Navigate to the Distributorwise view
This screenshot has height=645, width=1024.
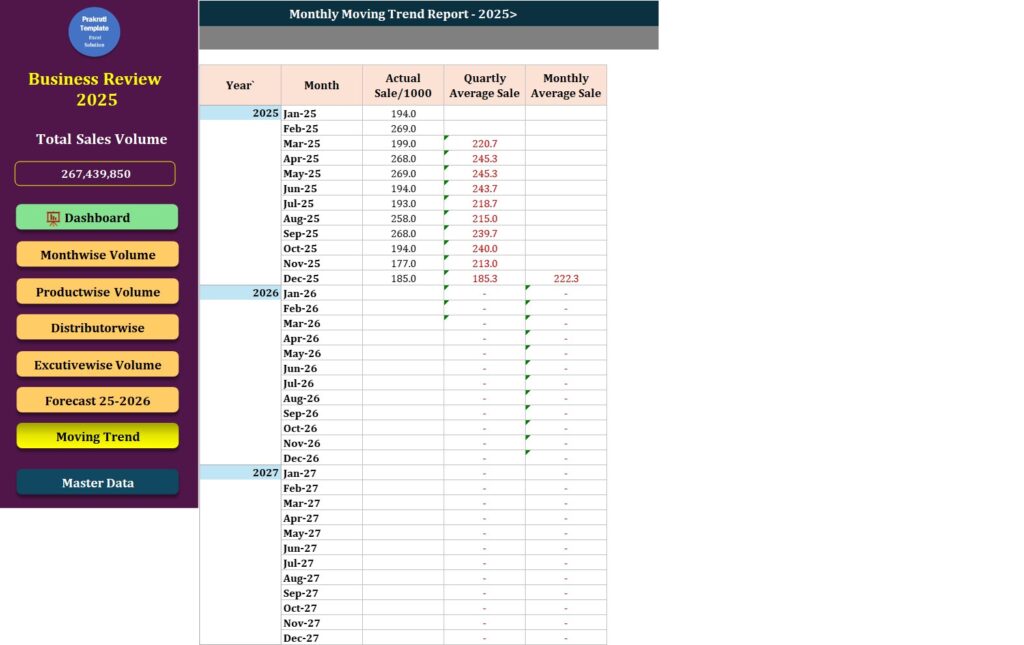tap(97, 327)
